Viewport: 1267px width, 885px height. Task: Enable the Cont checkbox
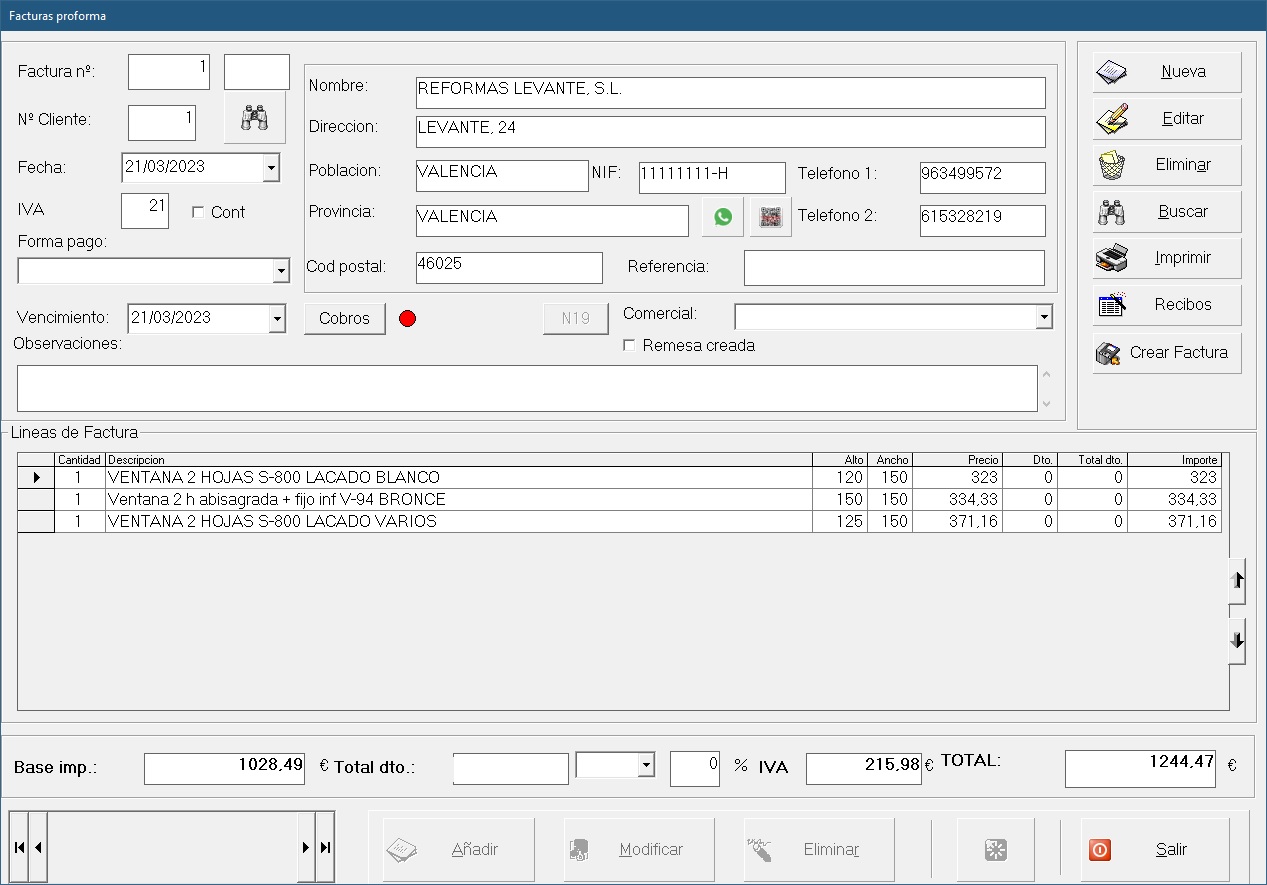(198, 212)
